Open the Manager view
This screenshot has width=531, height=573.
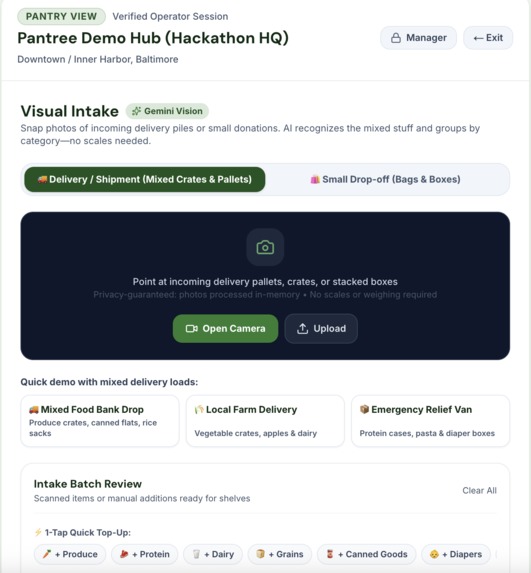418,38
